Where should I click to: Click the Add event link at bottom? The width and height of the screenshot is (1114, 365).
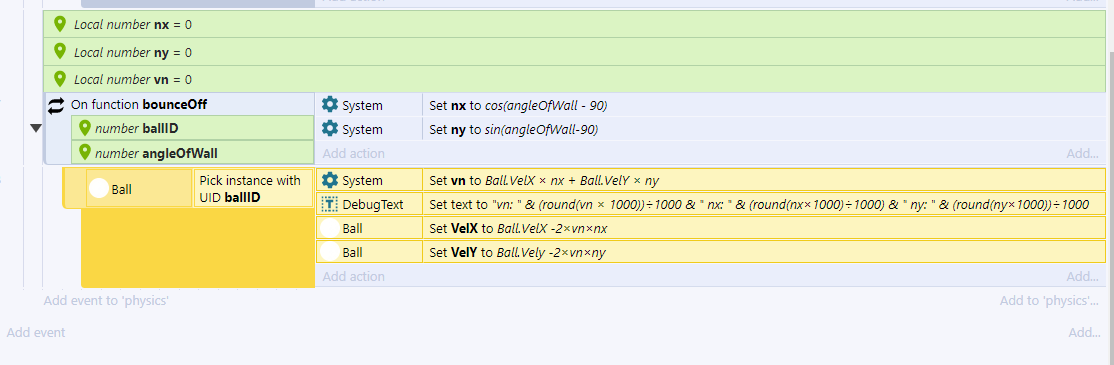pos(36,332)
